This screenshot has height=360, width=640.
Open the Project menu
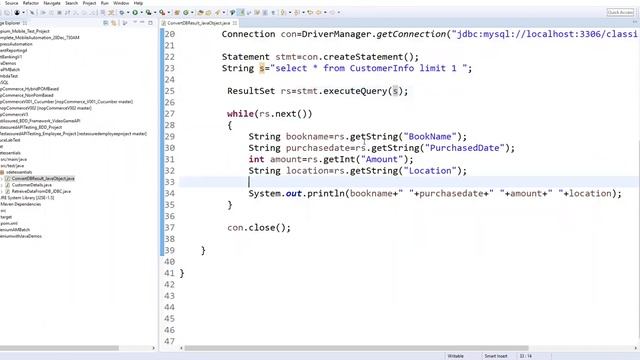[x=89, y=3]
